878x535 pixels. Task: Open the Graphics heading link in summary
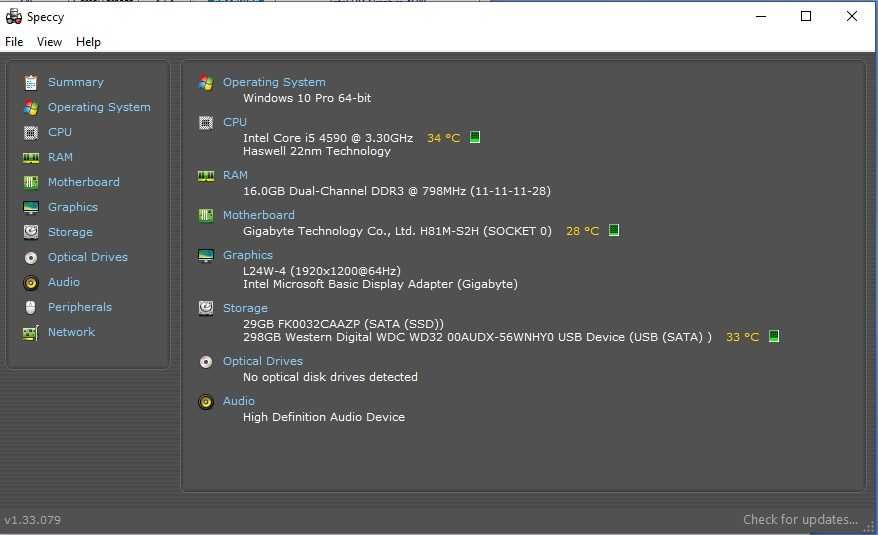[248, 255]
